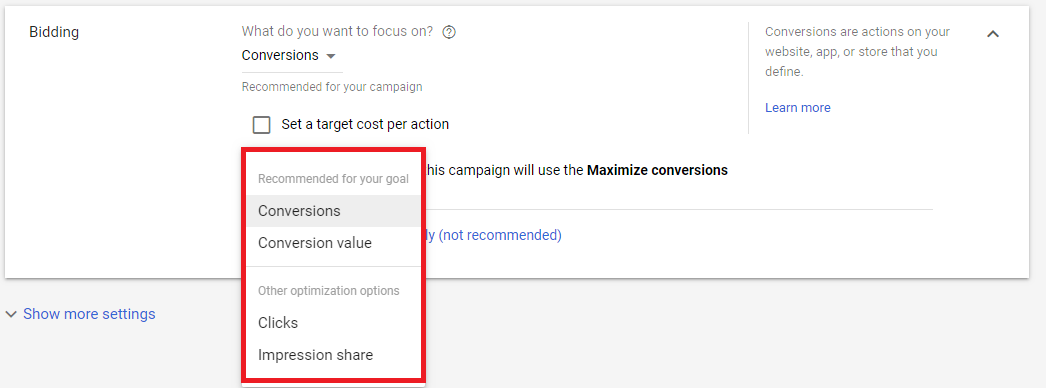Click the 'Set a target cost per action' label
This screenshot has width=1046, height=388.
coord(365,124)
